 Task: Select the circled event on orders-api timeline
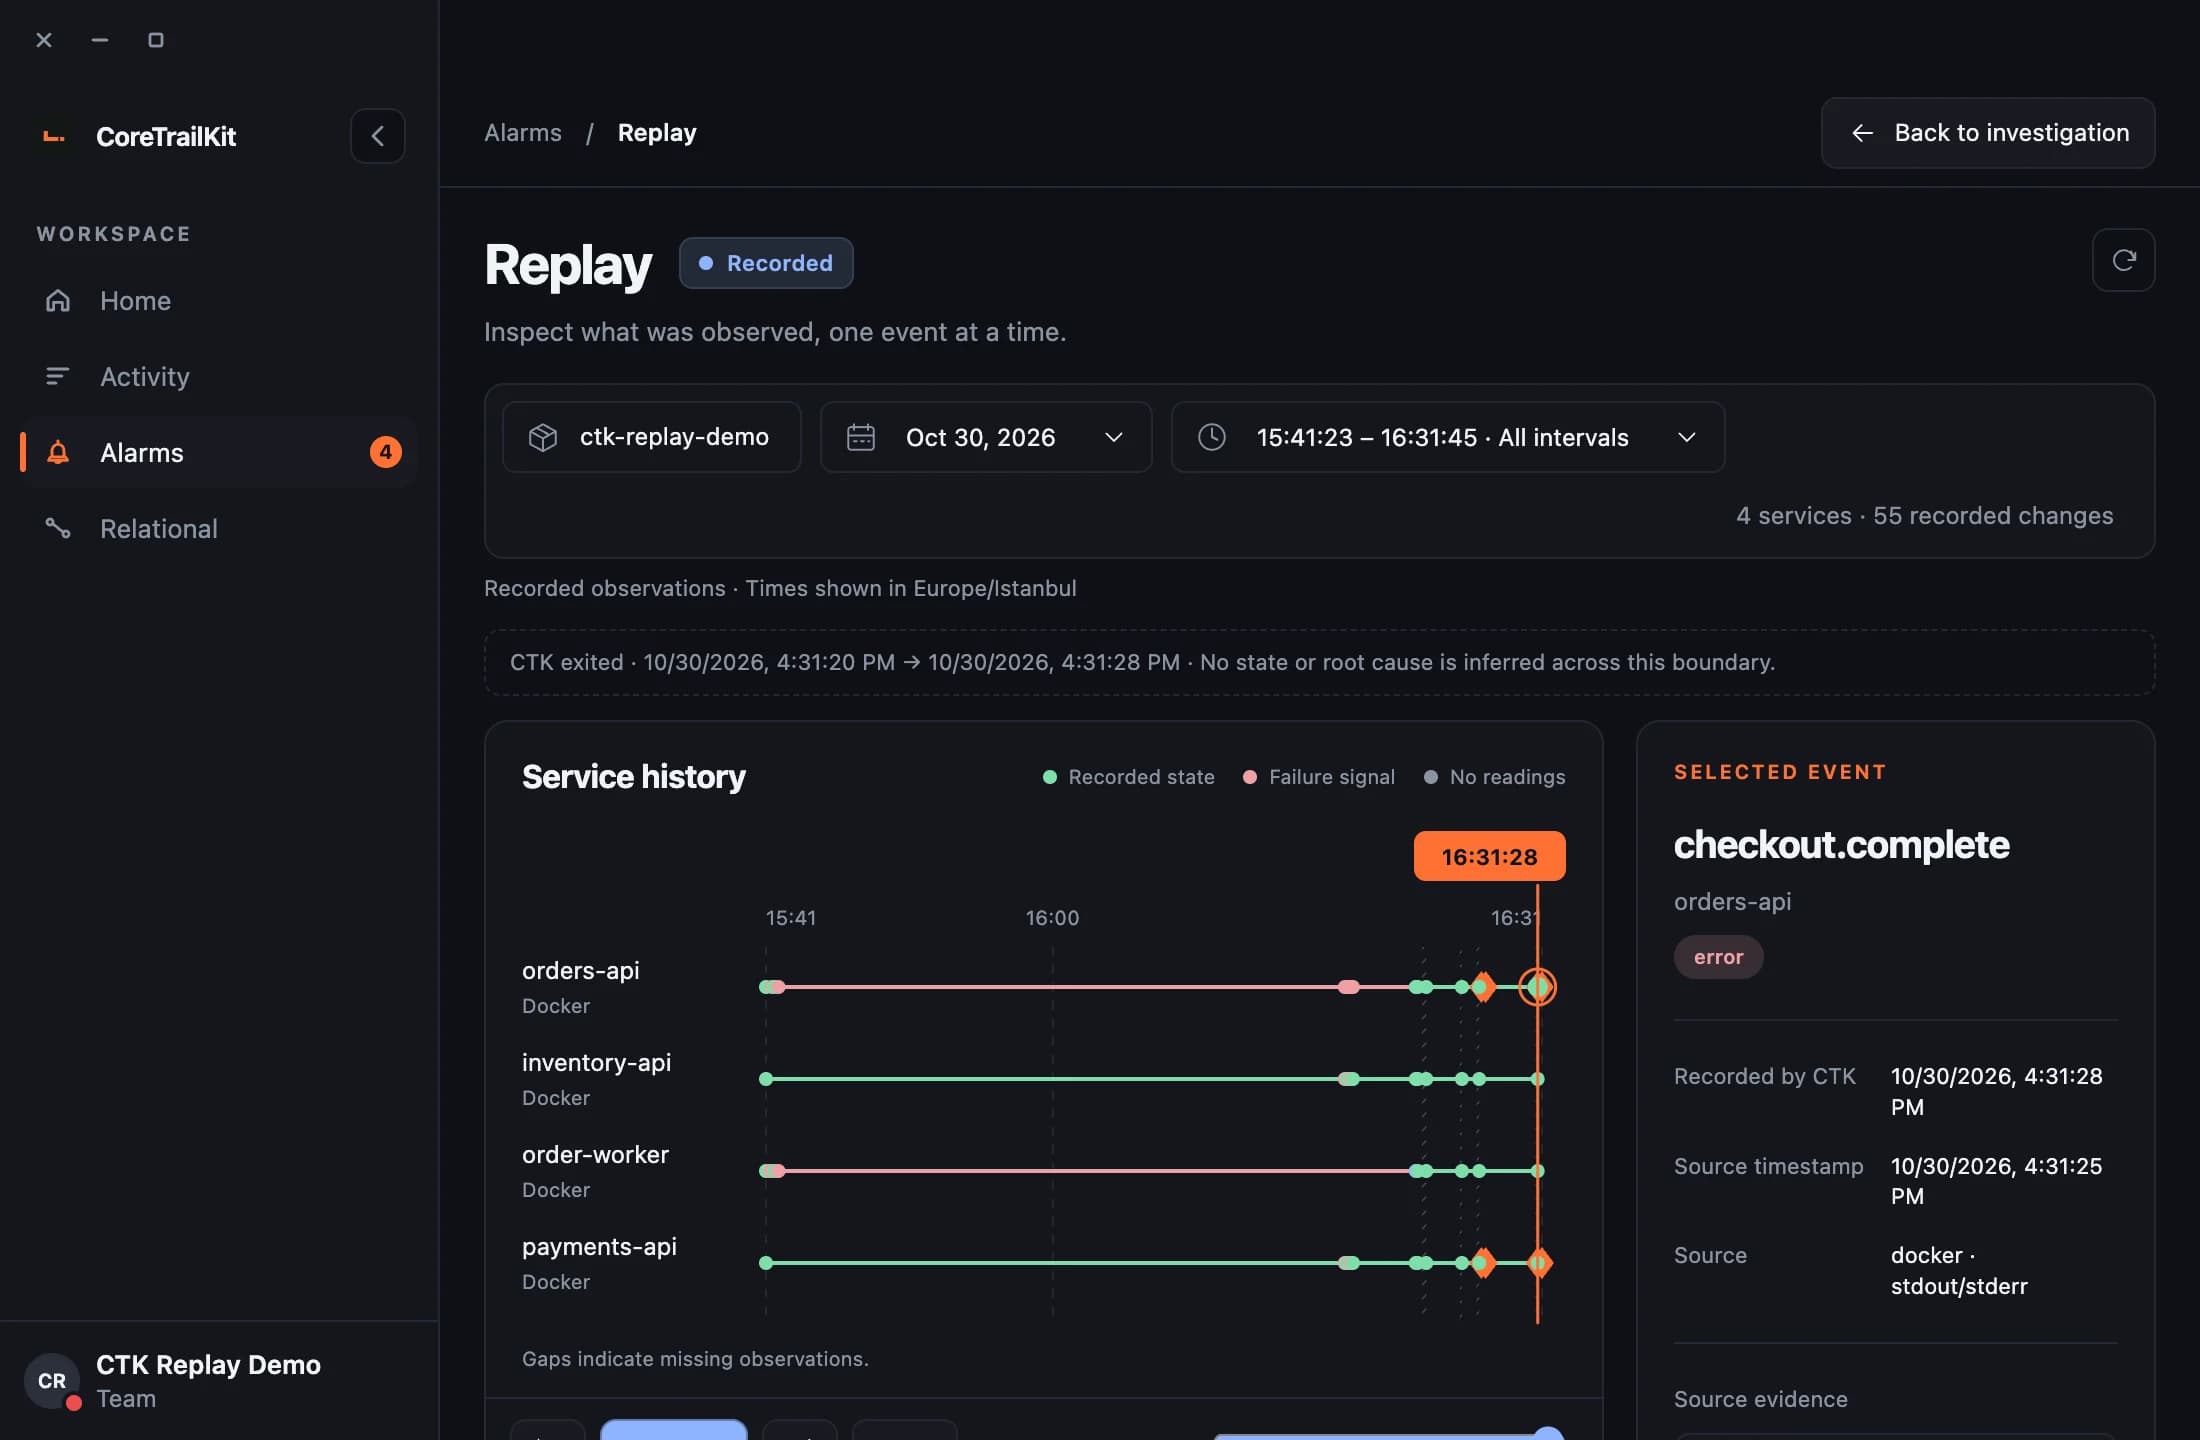[1537, 987]
